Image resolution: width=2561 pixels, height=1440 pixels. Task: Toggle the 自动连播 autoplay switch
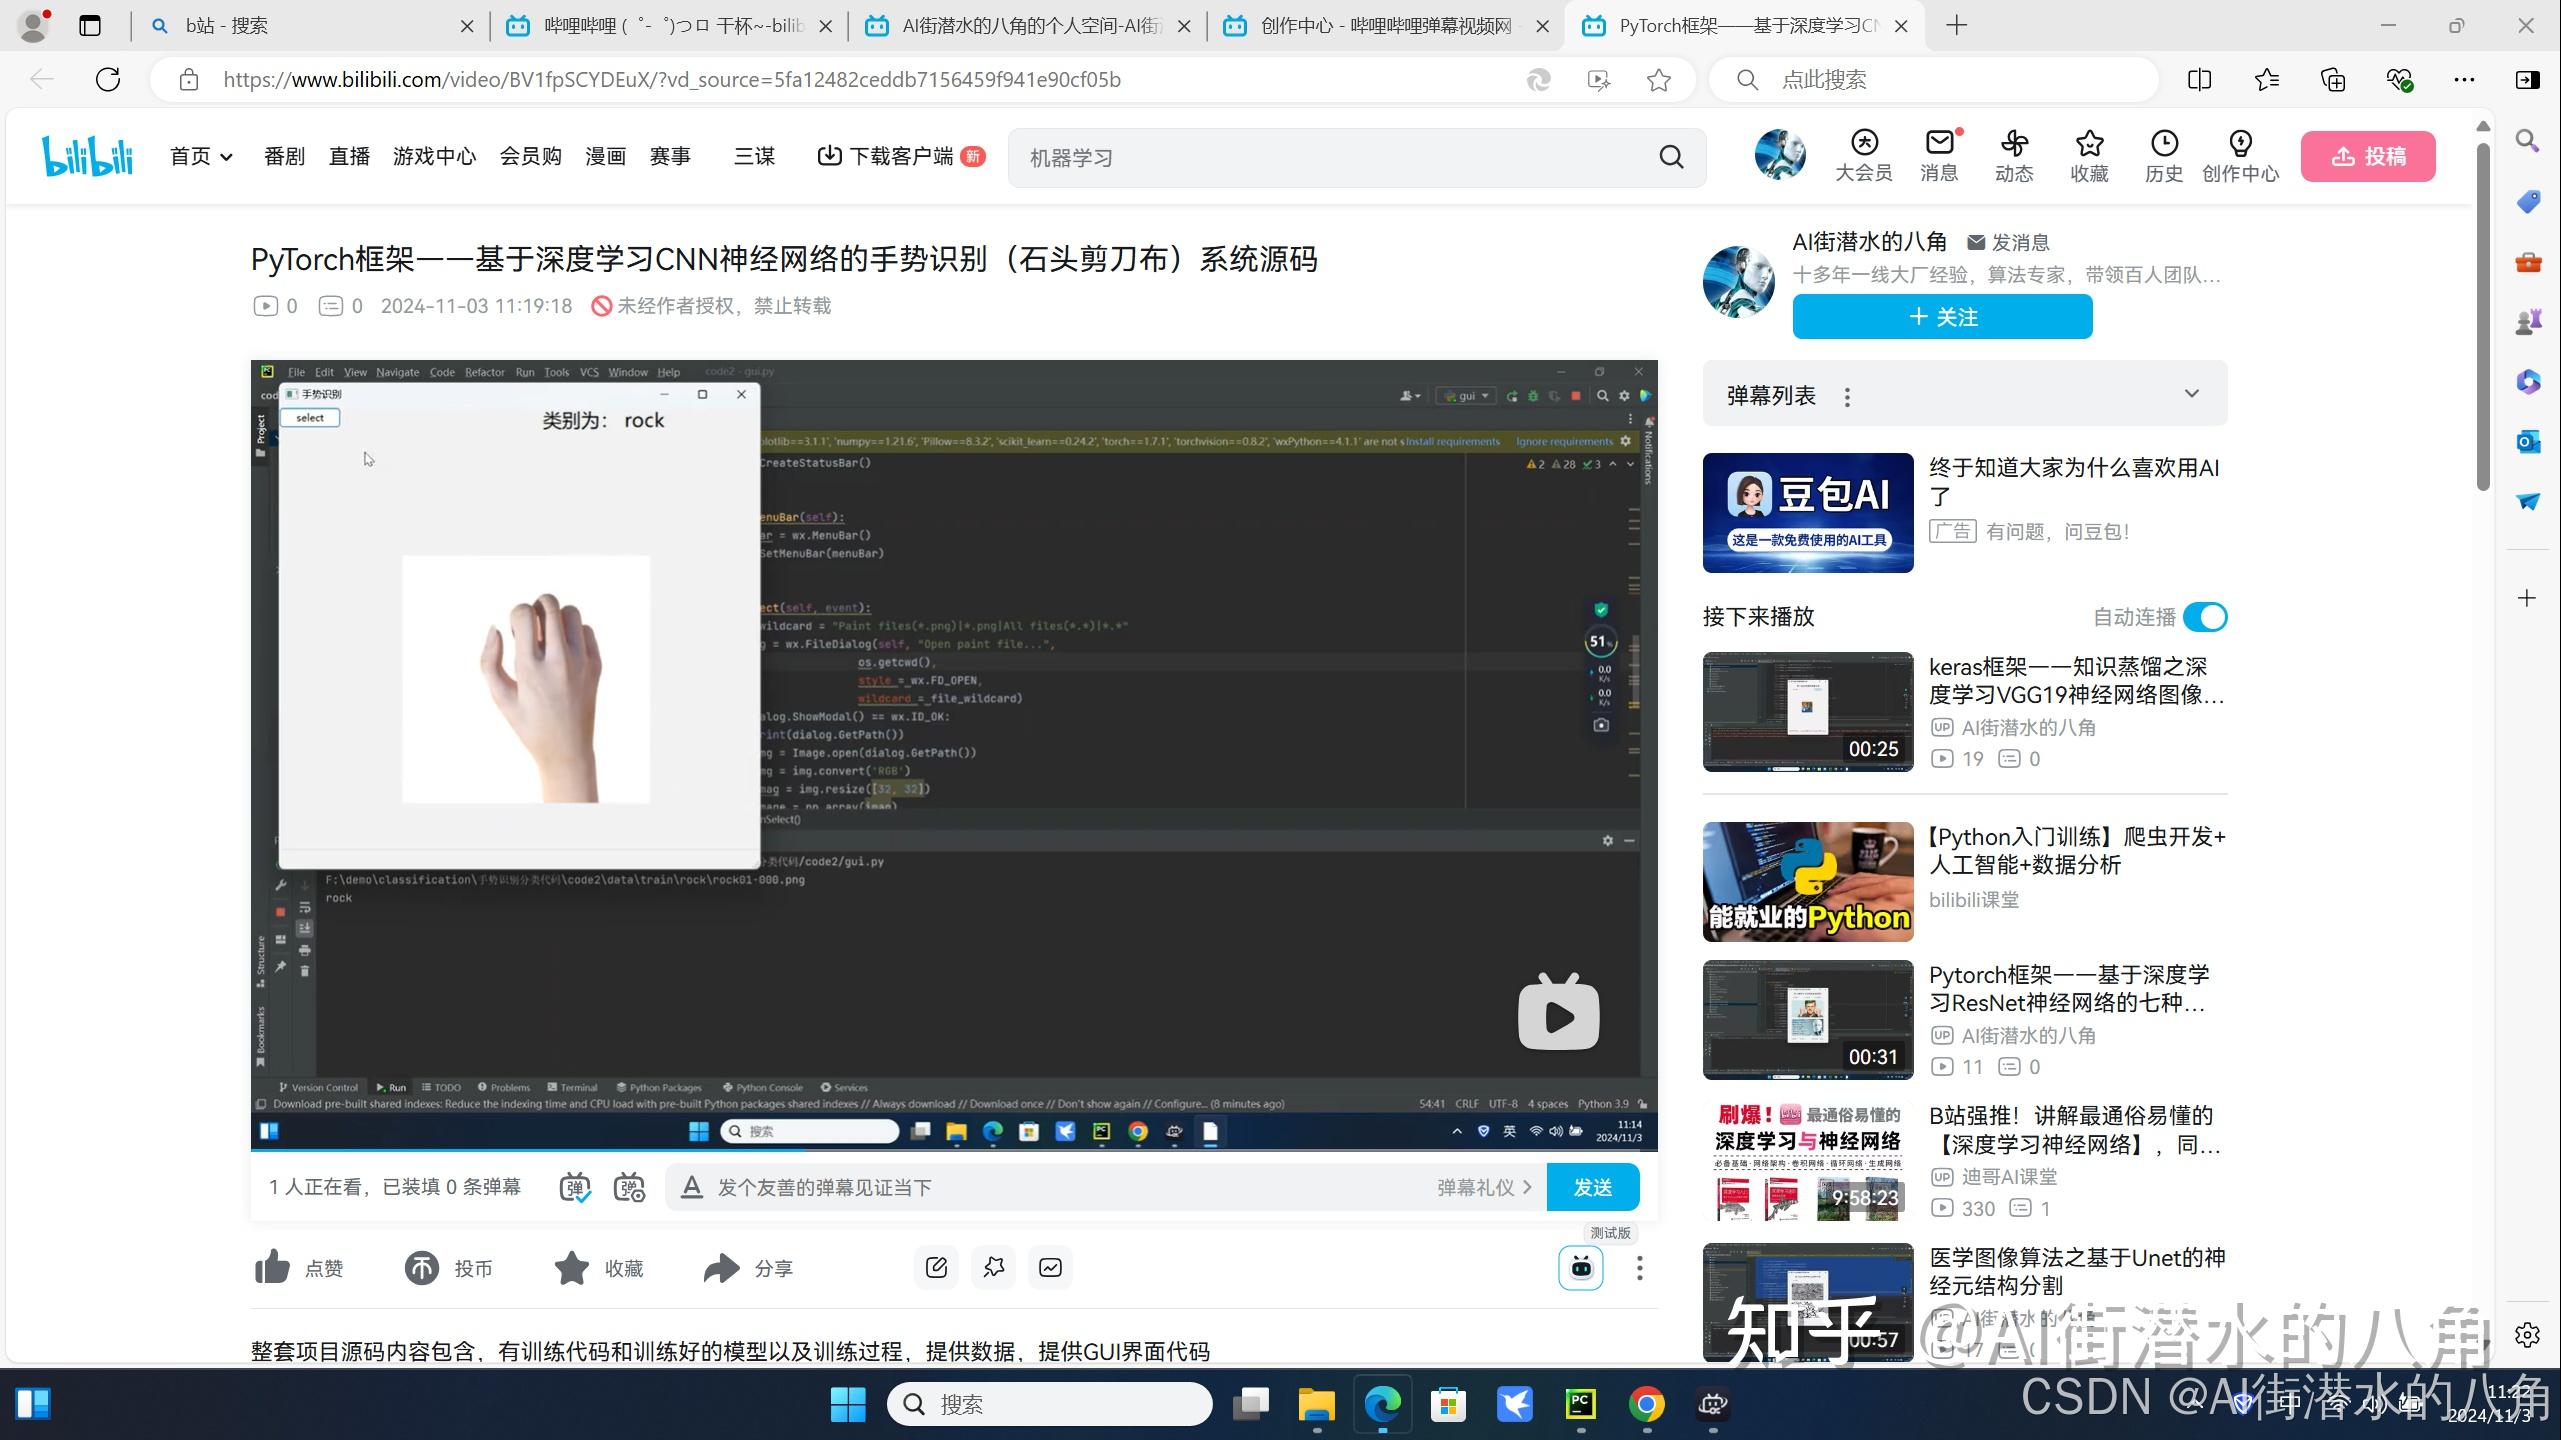(2205, 617)
